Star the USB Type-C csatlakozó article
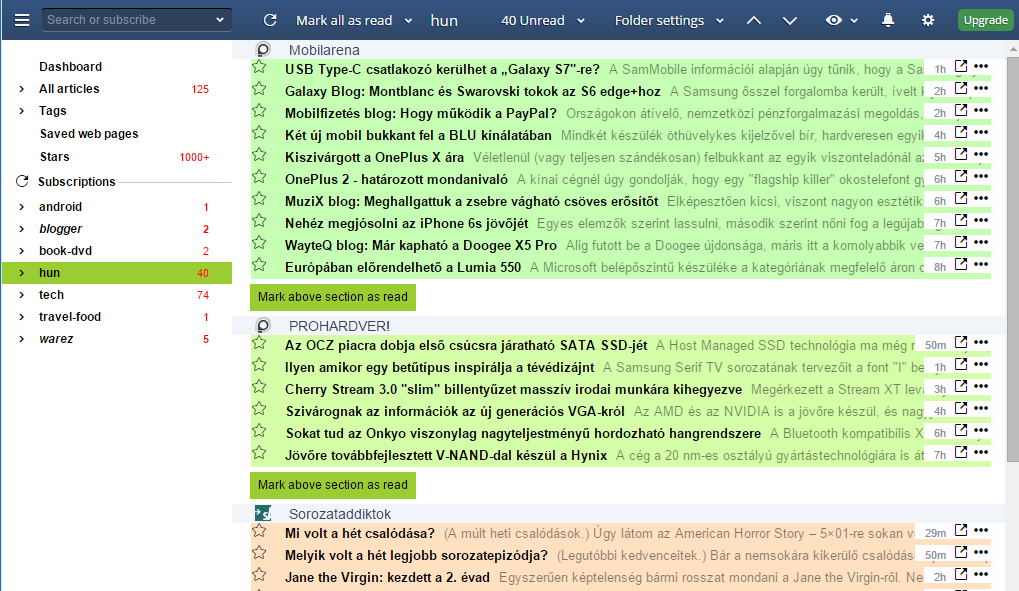Image resolution: width=1019 pixels, height=591 pixels. 260,67
